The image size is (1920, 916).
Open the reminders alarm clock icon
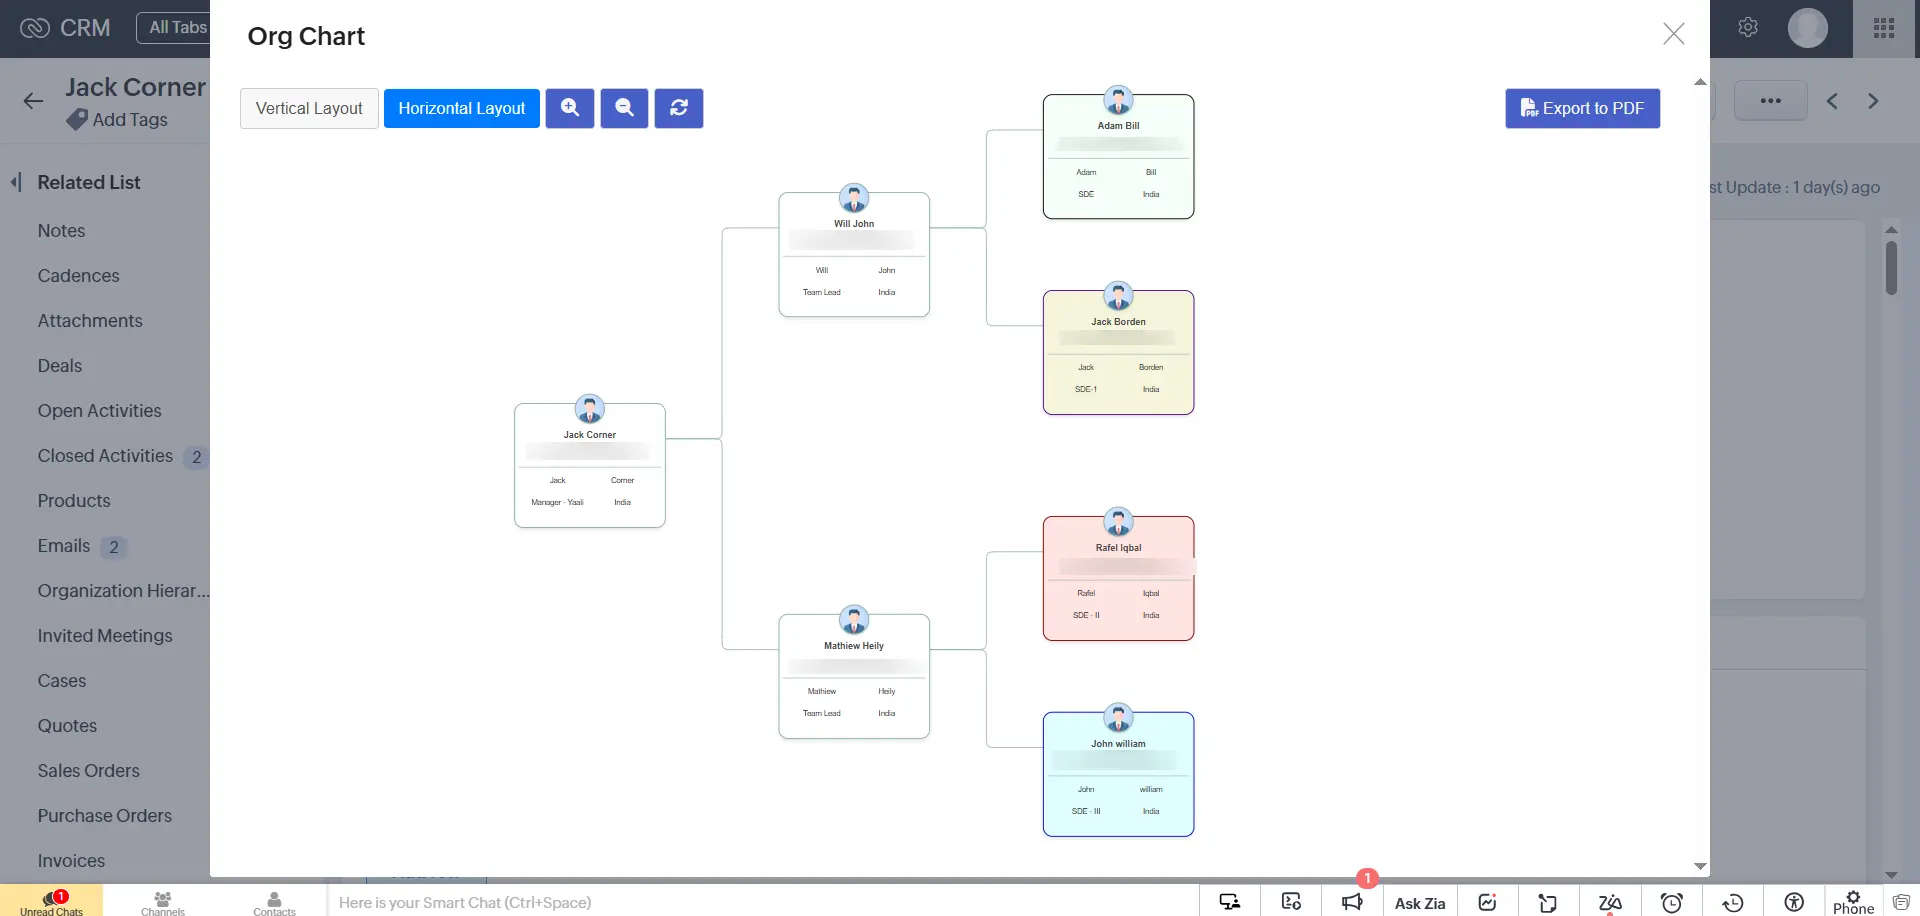click(x=1671, y=902)
